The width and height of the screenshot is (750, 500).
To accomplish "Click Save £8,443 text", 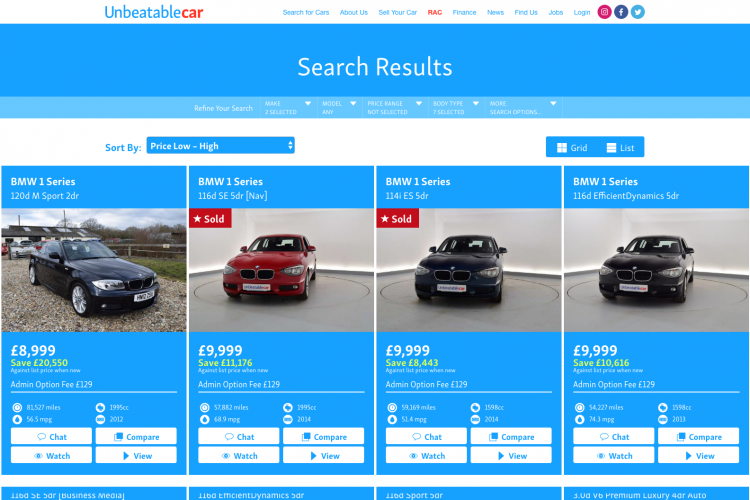I will 412,363.
